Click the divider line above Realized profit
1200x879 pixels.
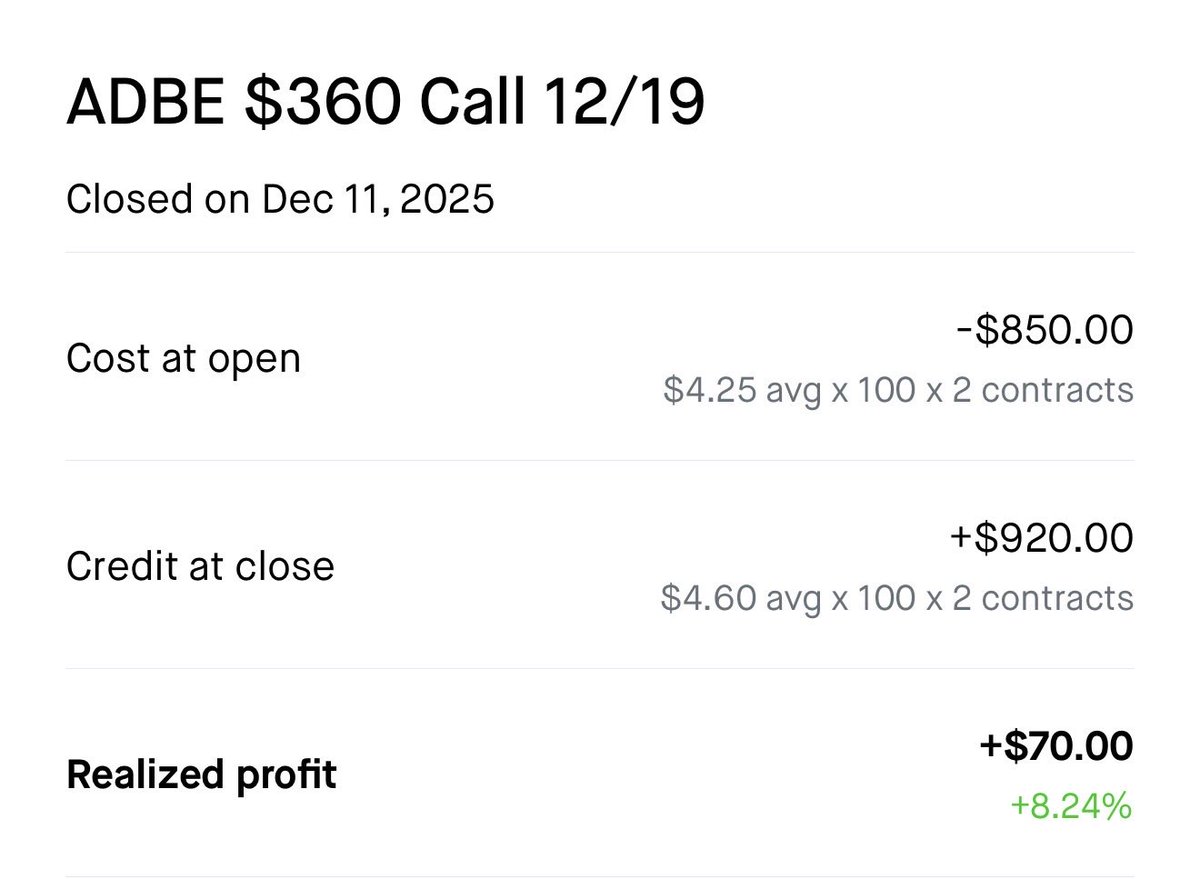click(x=600, y=669)
